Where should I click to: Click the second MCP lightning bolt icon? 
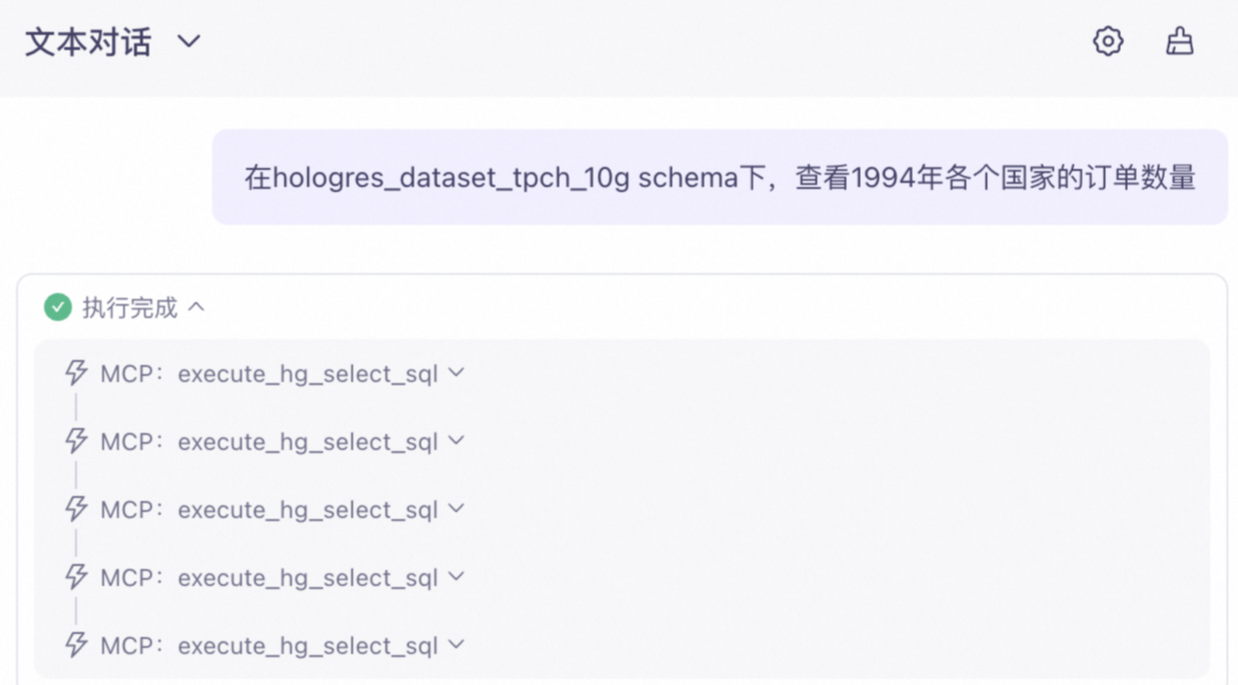click(76, 441)
